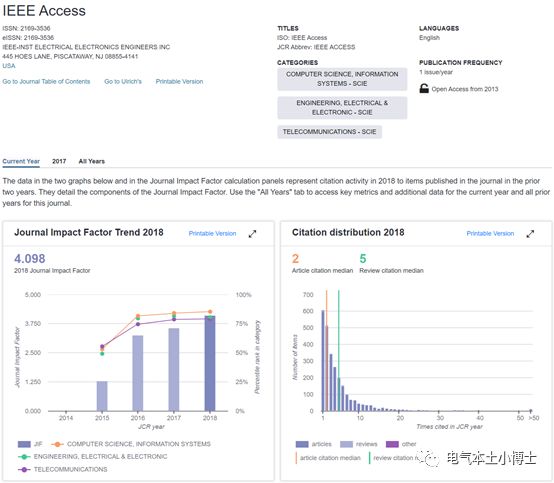Click the Open Access from 2013 text

465,89
